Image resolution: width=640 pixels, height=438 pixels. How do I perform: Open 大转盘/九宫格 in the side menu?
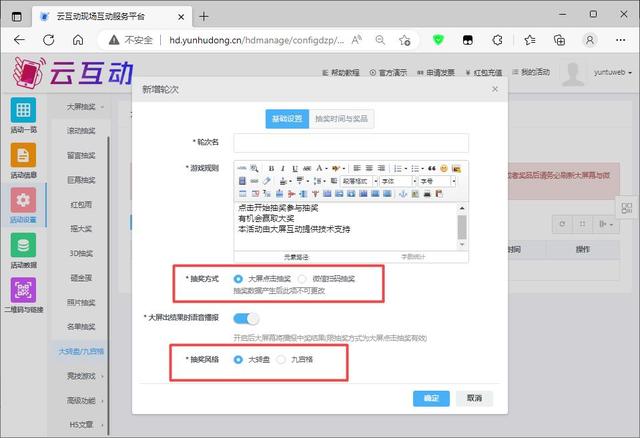click(x=81, y=351)
